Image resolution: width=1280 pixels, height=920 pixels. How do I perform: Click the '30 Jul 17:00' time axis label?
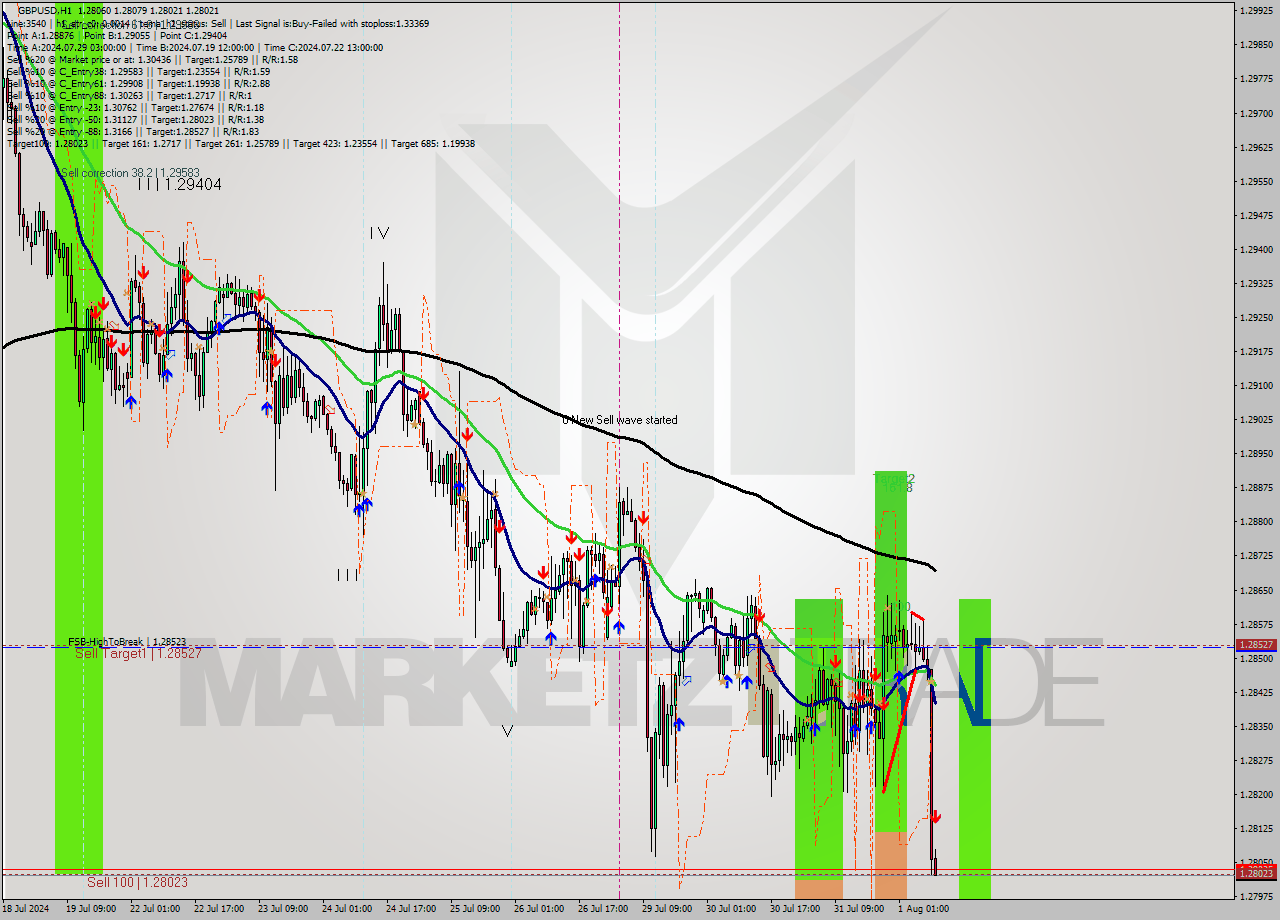795,909
